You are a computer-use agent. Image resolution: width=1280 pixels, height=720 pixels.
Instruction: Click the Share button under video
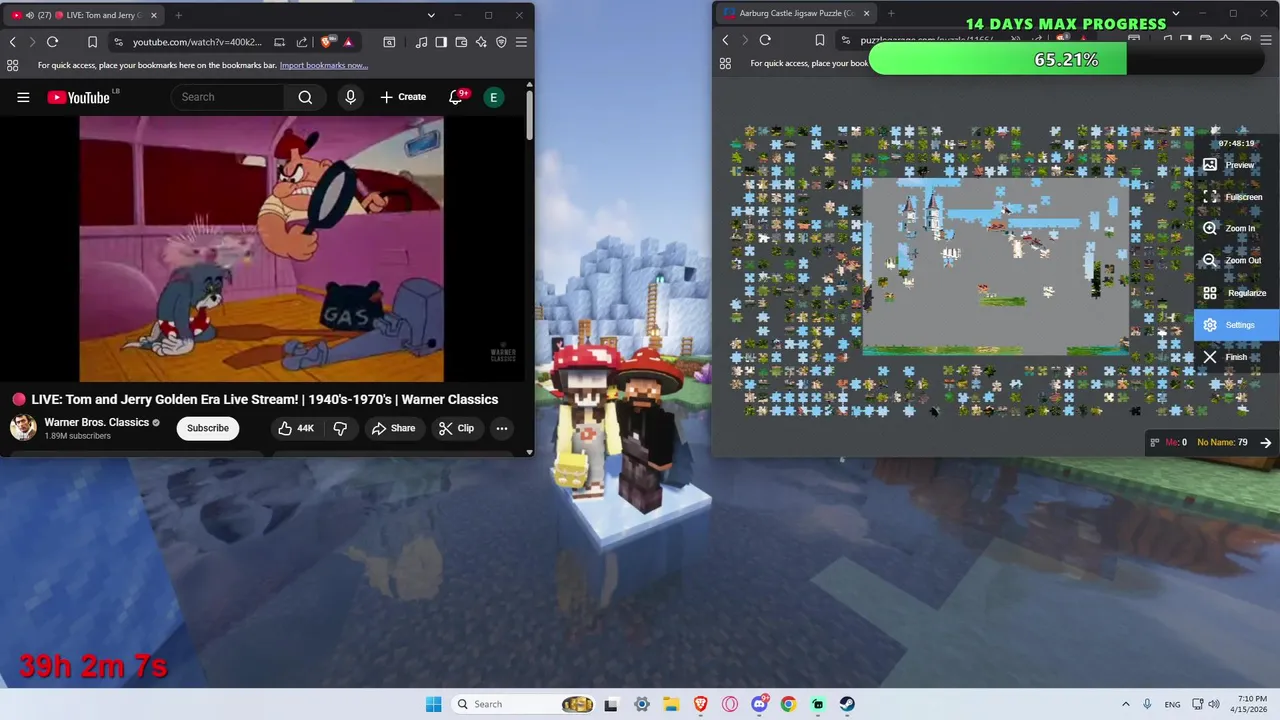pyautogui.click(x=393, y=428)
